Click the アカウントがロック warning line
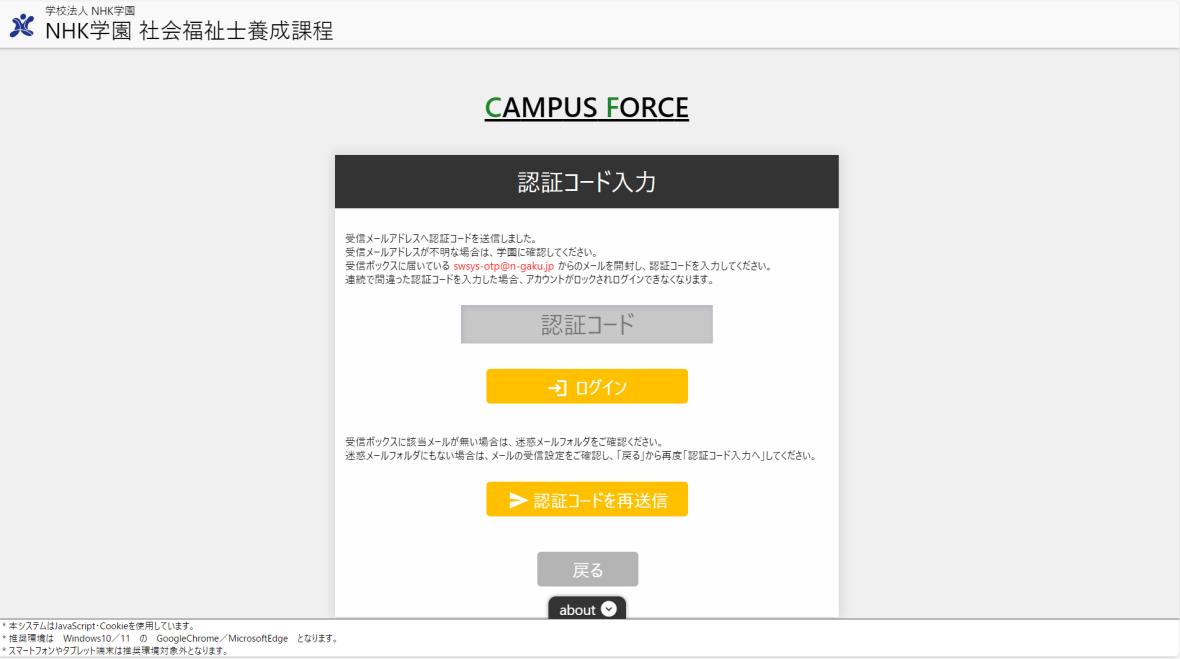Screen dimensions: 1180x659 point(530,280)
